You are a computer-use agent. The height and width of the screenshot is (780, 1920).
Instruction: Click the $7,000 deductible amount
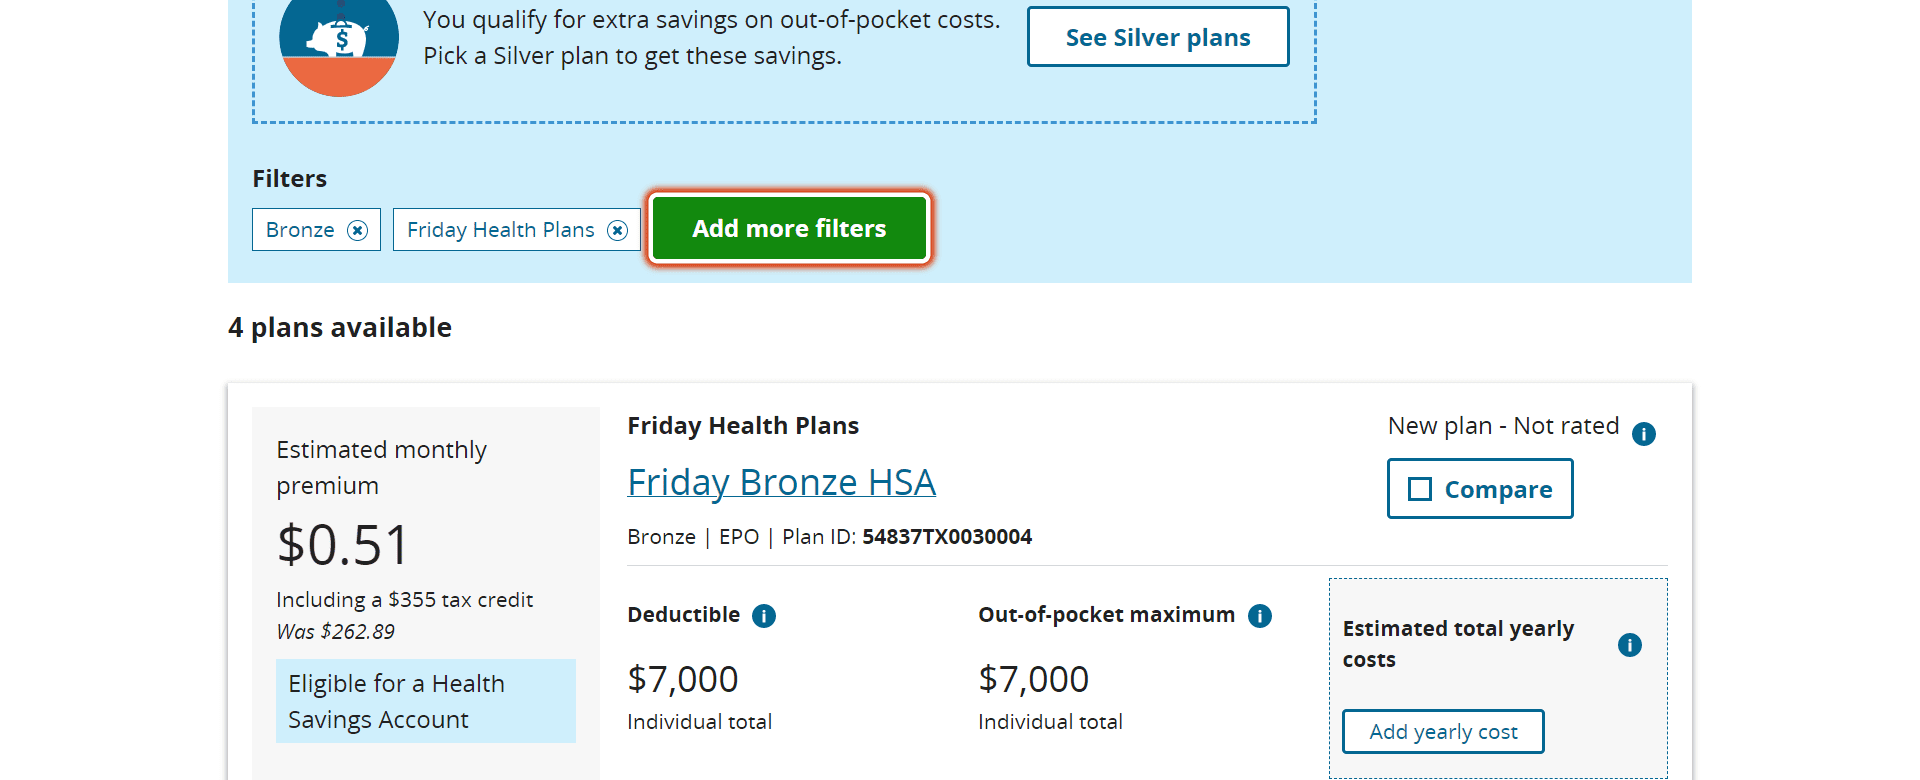pyautogui.click(x=683, y=680)
